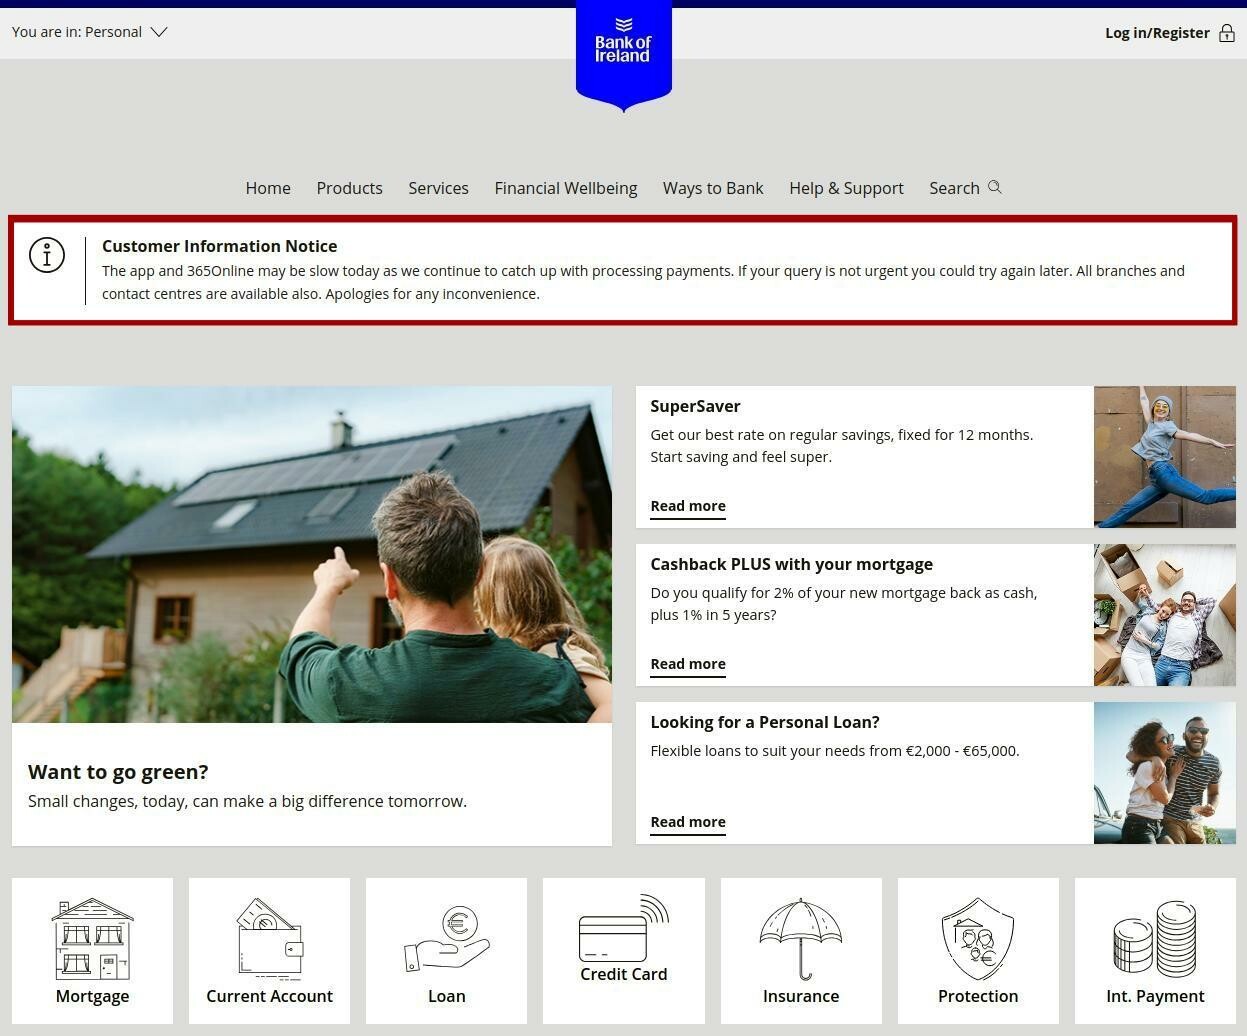Screen dimensions: 1247x1036
Task: Open the Services menu
Action: pos(438,188)
